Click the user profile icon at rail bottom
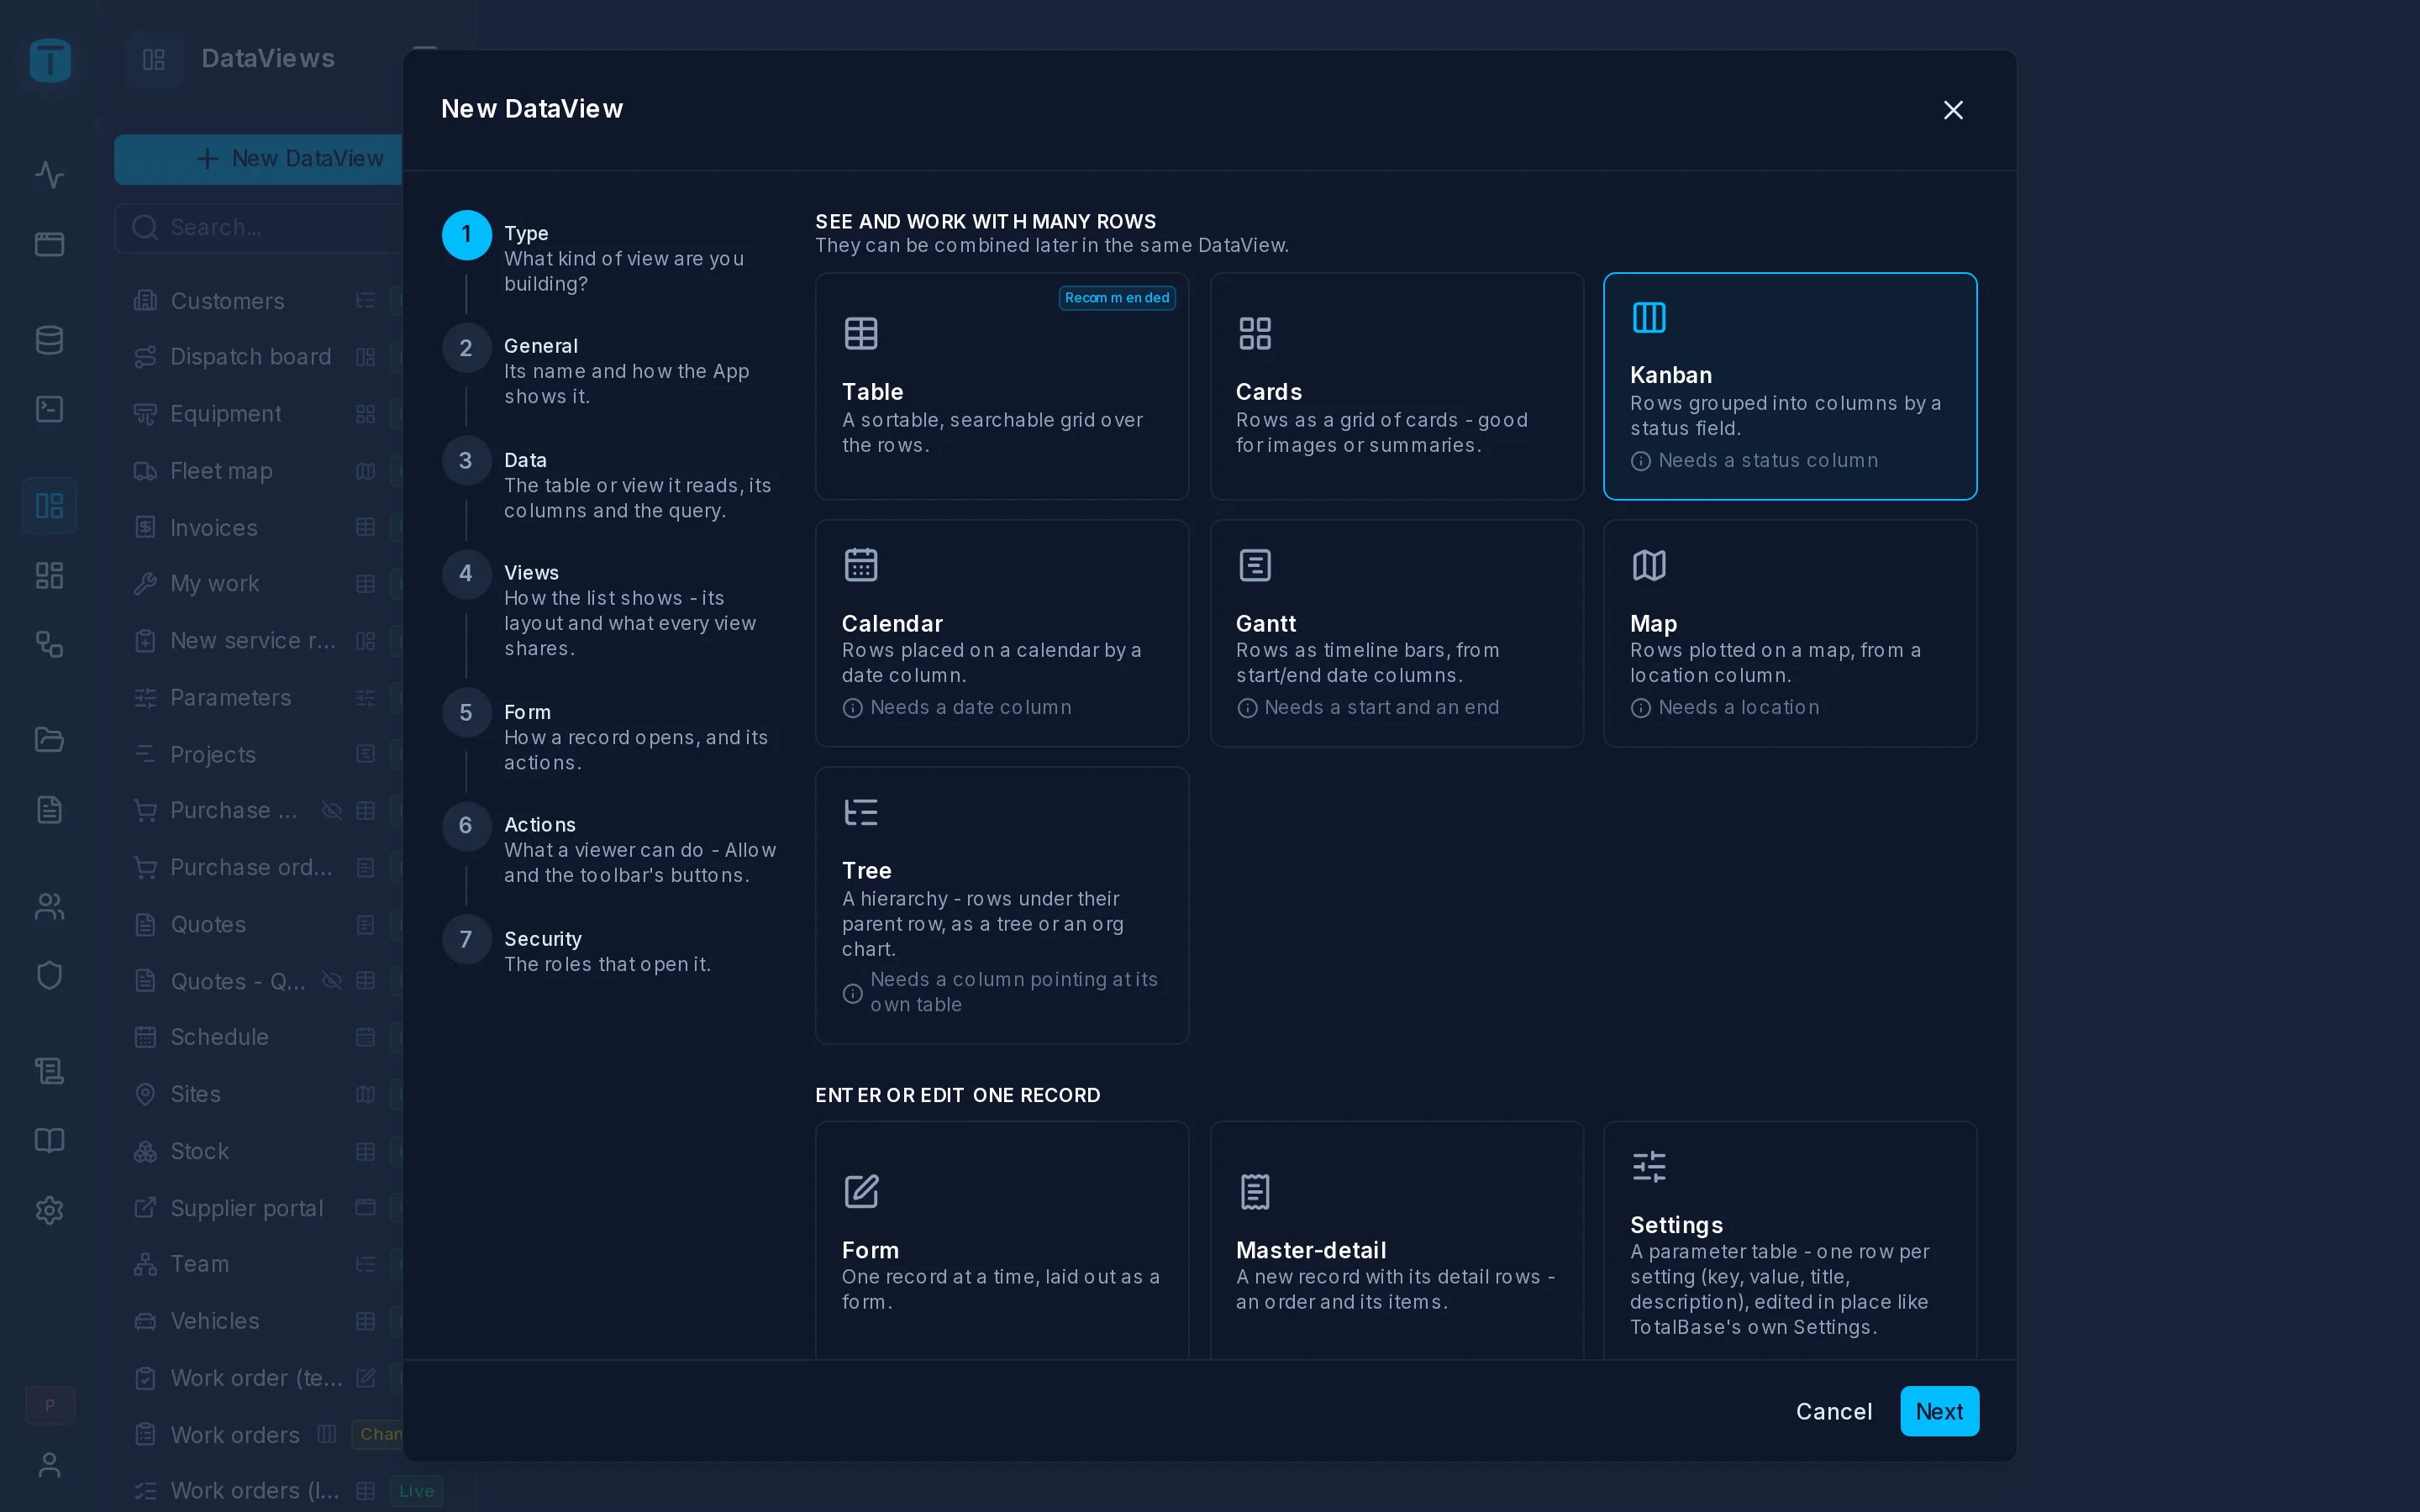Viewport: 2420px width, 1512px height. point(49,1465)
